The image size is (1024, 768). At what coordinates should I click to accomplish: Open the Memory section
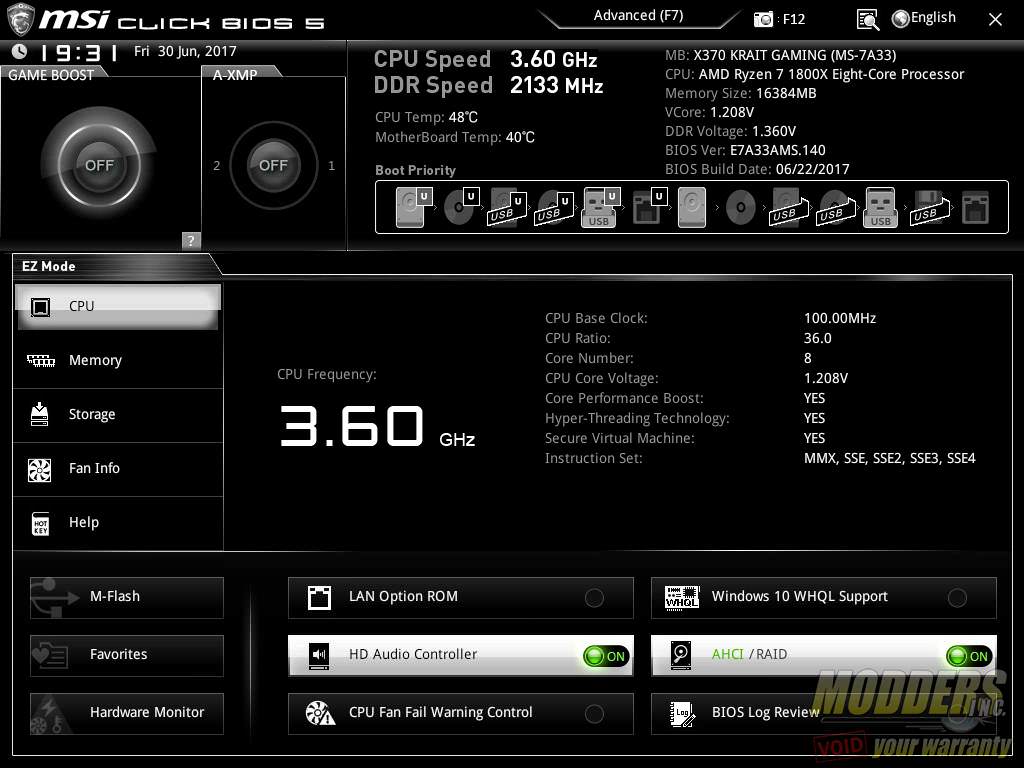118,360
